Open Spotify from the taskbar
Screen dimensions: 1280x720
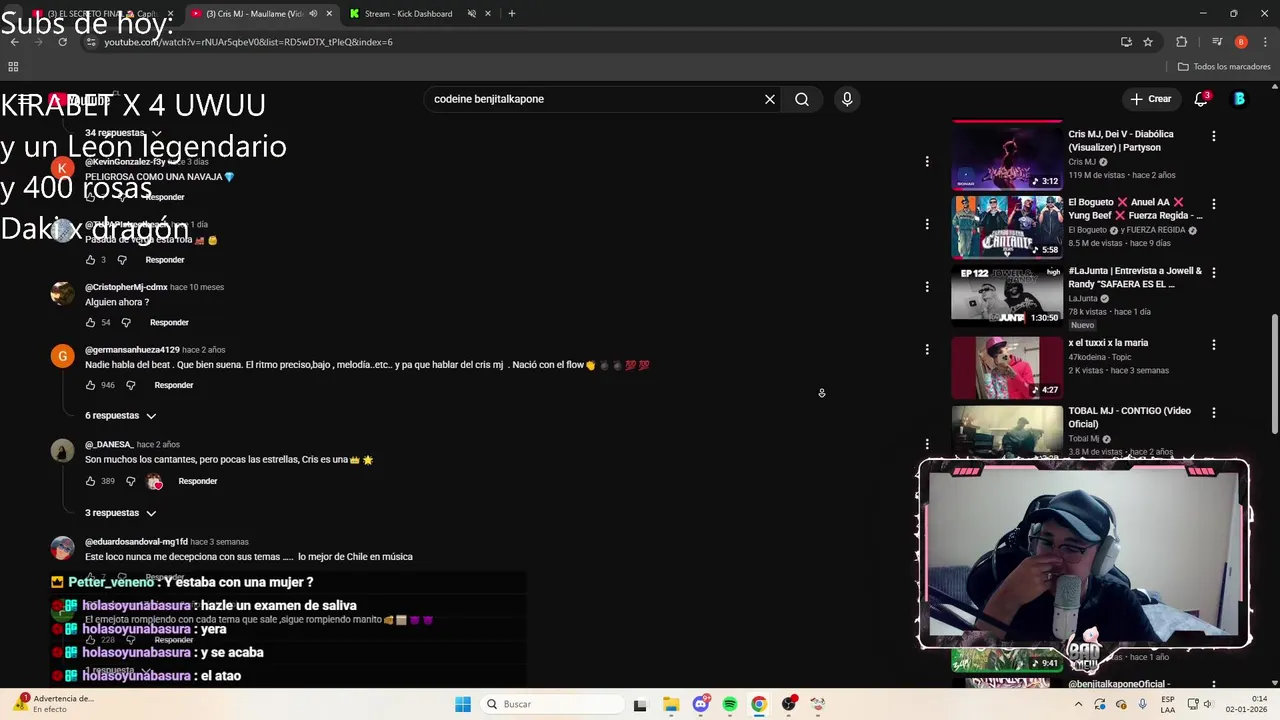[x=730, y=704]
